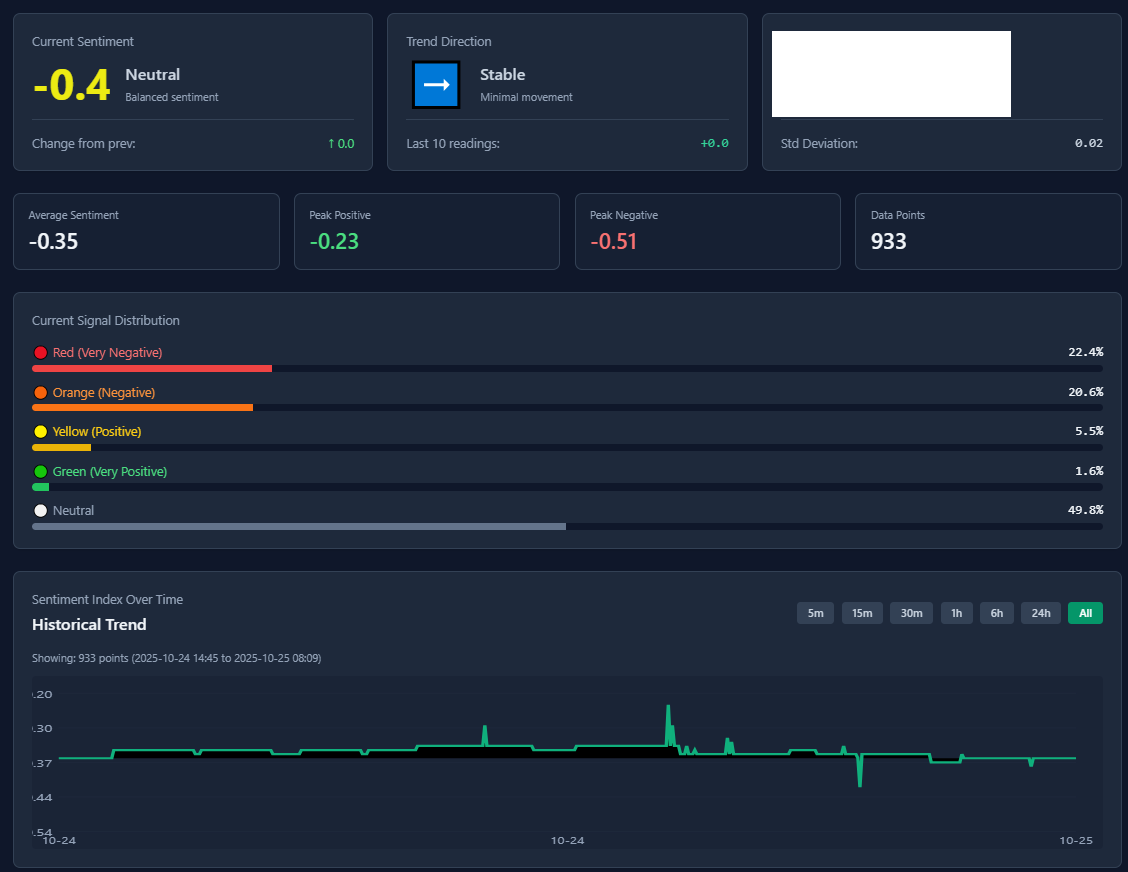Click the 'Historical Trend' heading
This screenshot has height=872, width=1128.
click(x=89, y=625)
